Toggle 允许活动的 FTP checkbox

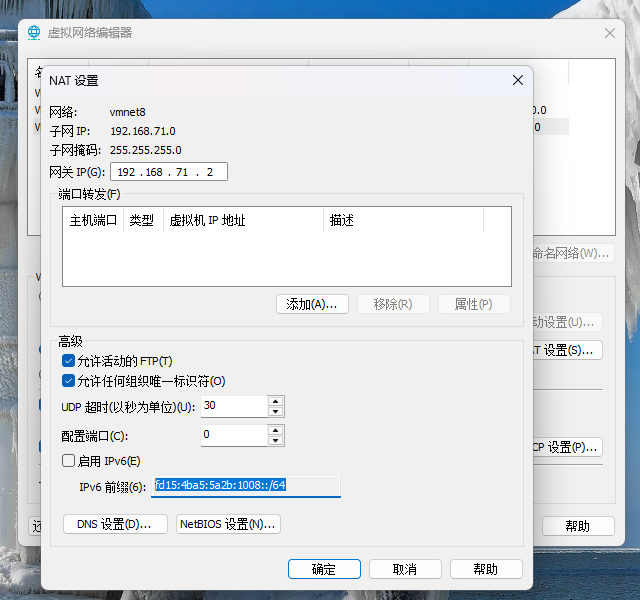[x=68, y=361]
